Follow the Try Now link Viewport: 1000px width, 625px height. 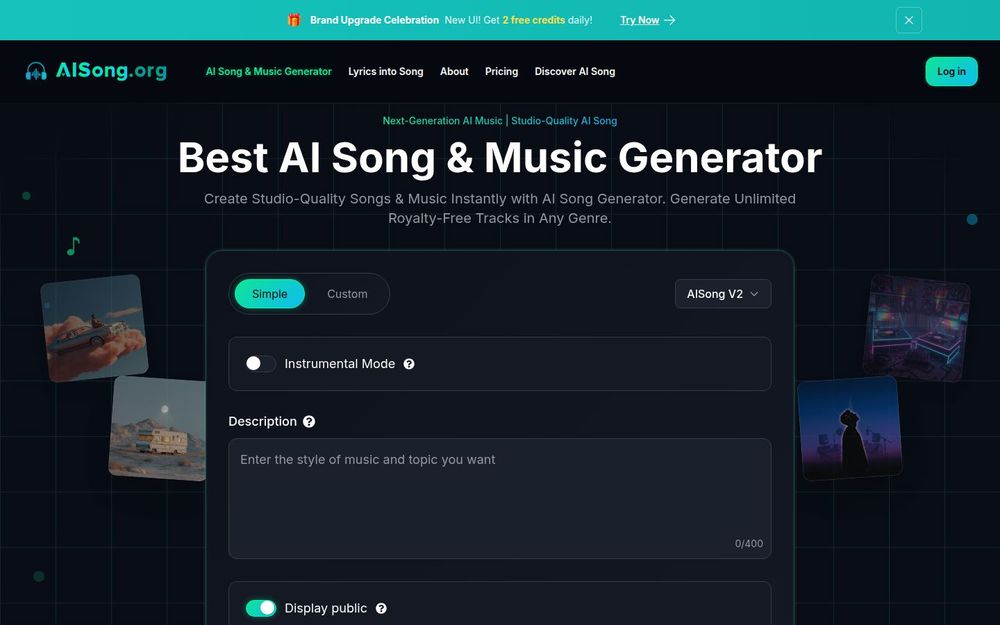[640, 20]
